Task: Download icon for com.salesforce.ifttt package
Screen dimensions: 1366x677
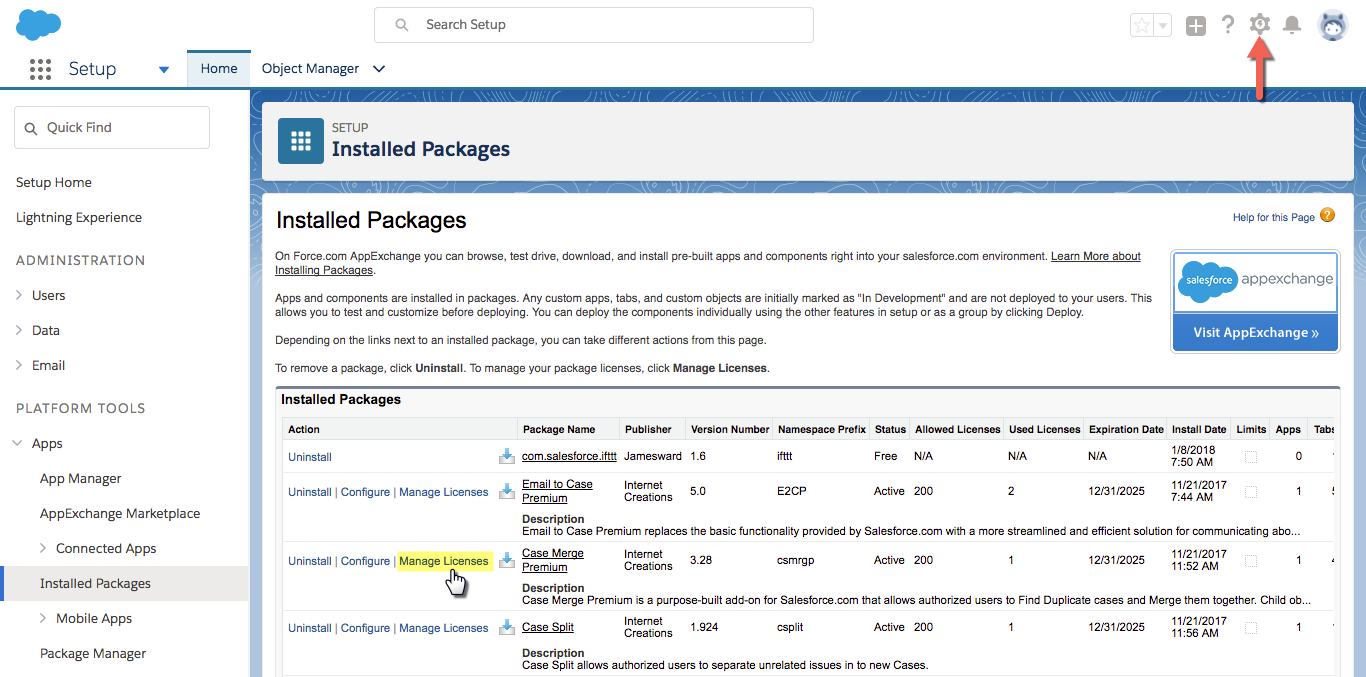Action: (x=507, y=456)
